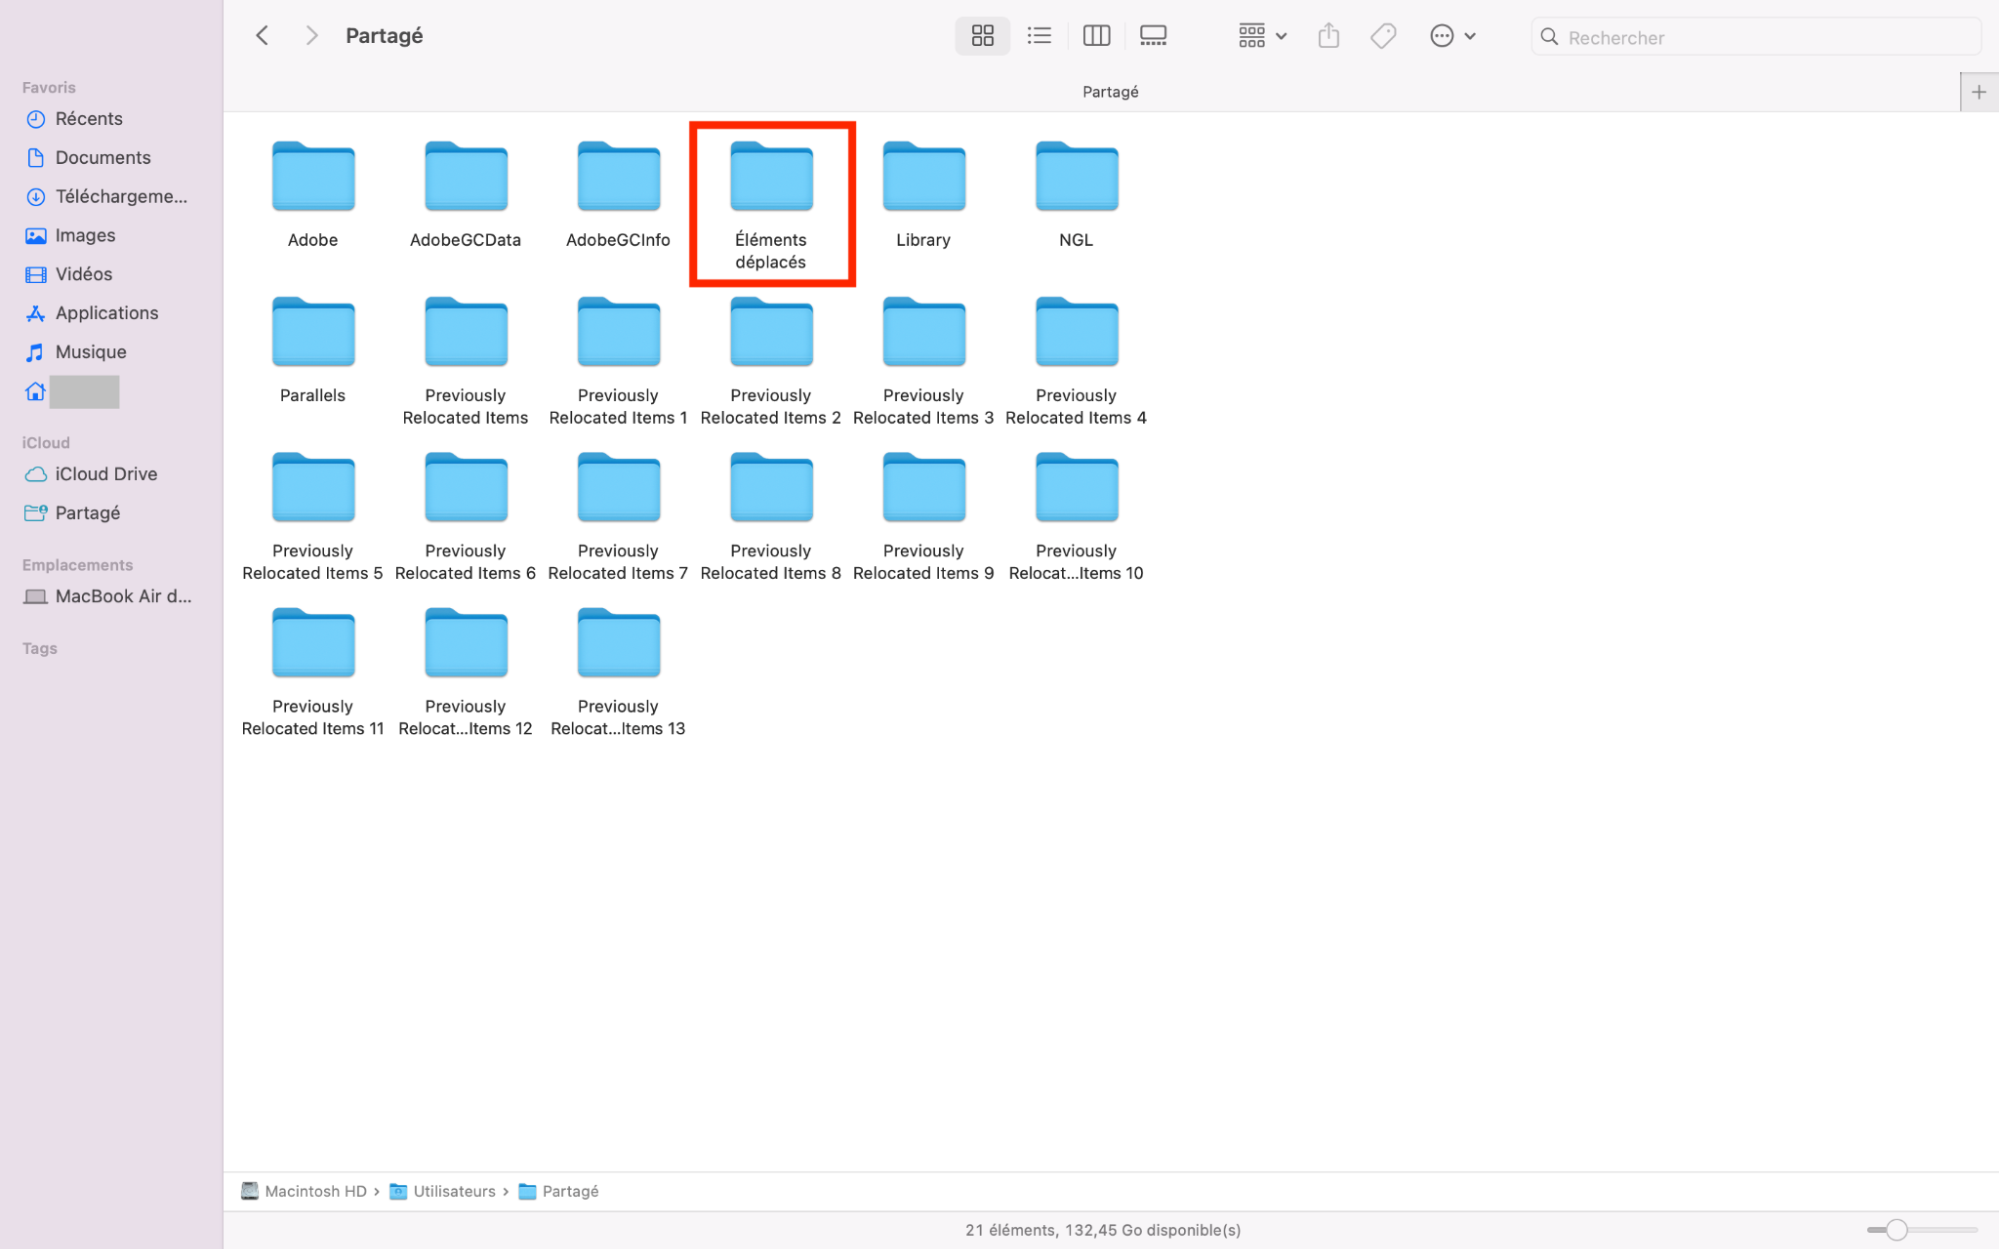Open the more actions ellipsis menu
1999x1250 pixels.
[1452, 36]
